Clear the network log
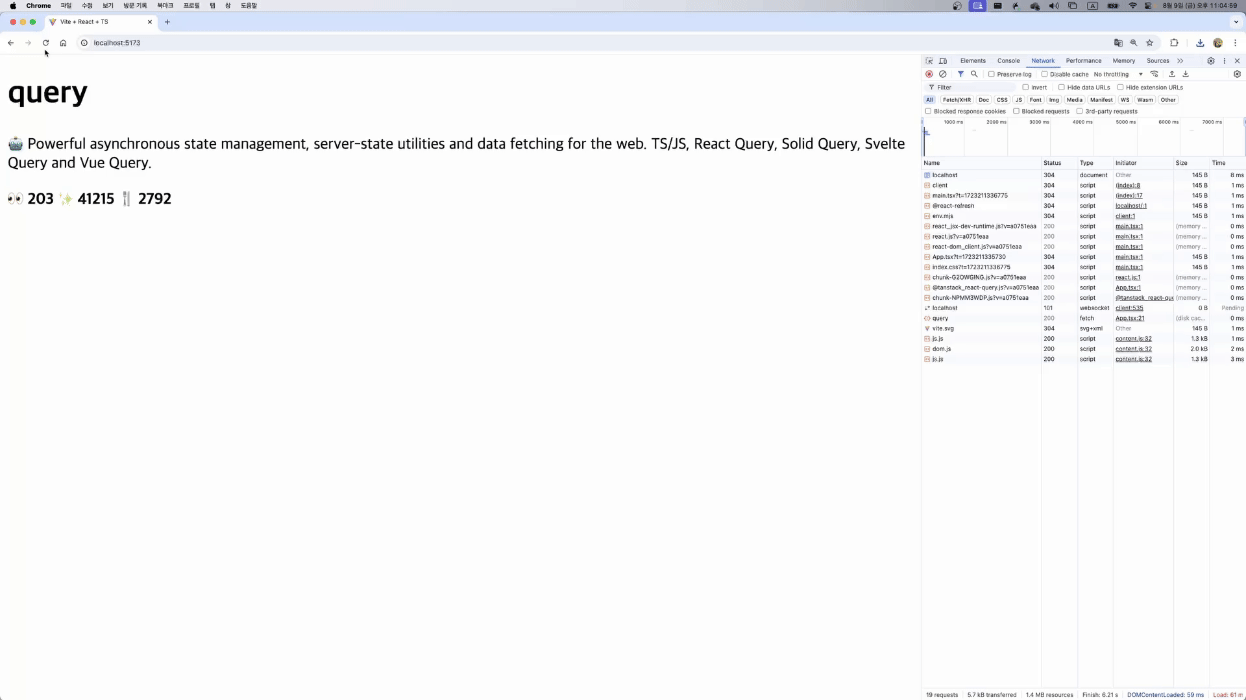Screen dimensions: 1246x700 [x=942, y=74]
